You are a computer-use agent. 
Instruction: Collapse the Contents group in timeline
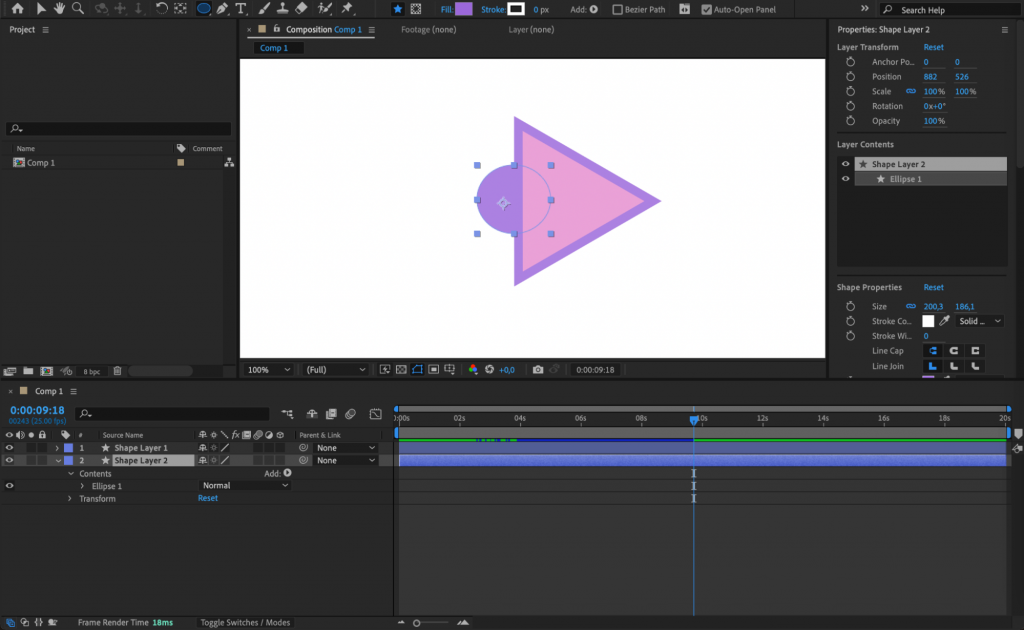(x=72, y=473)
